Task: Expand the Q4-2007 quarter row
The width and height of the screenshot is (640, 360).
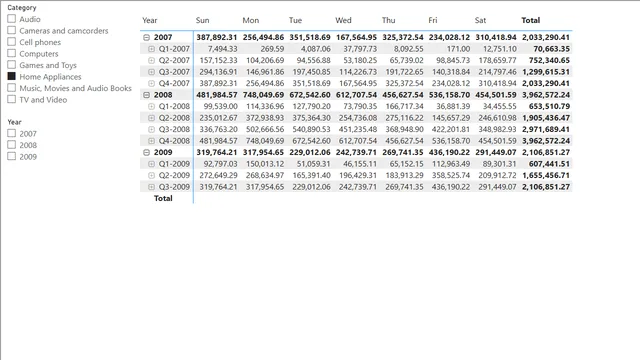Action: 151,83
